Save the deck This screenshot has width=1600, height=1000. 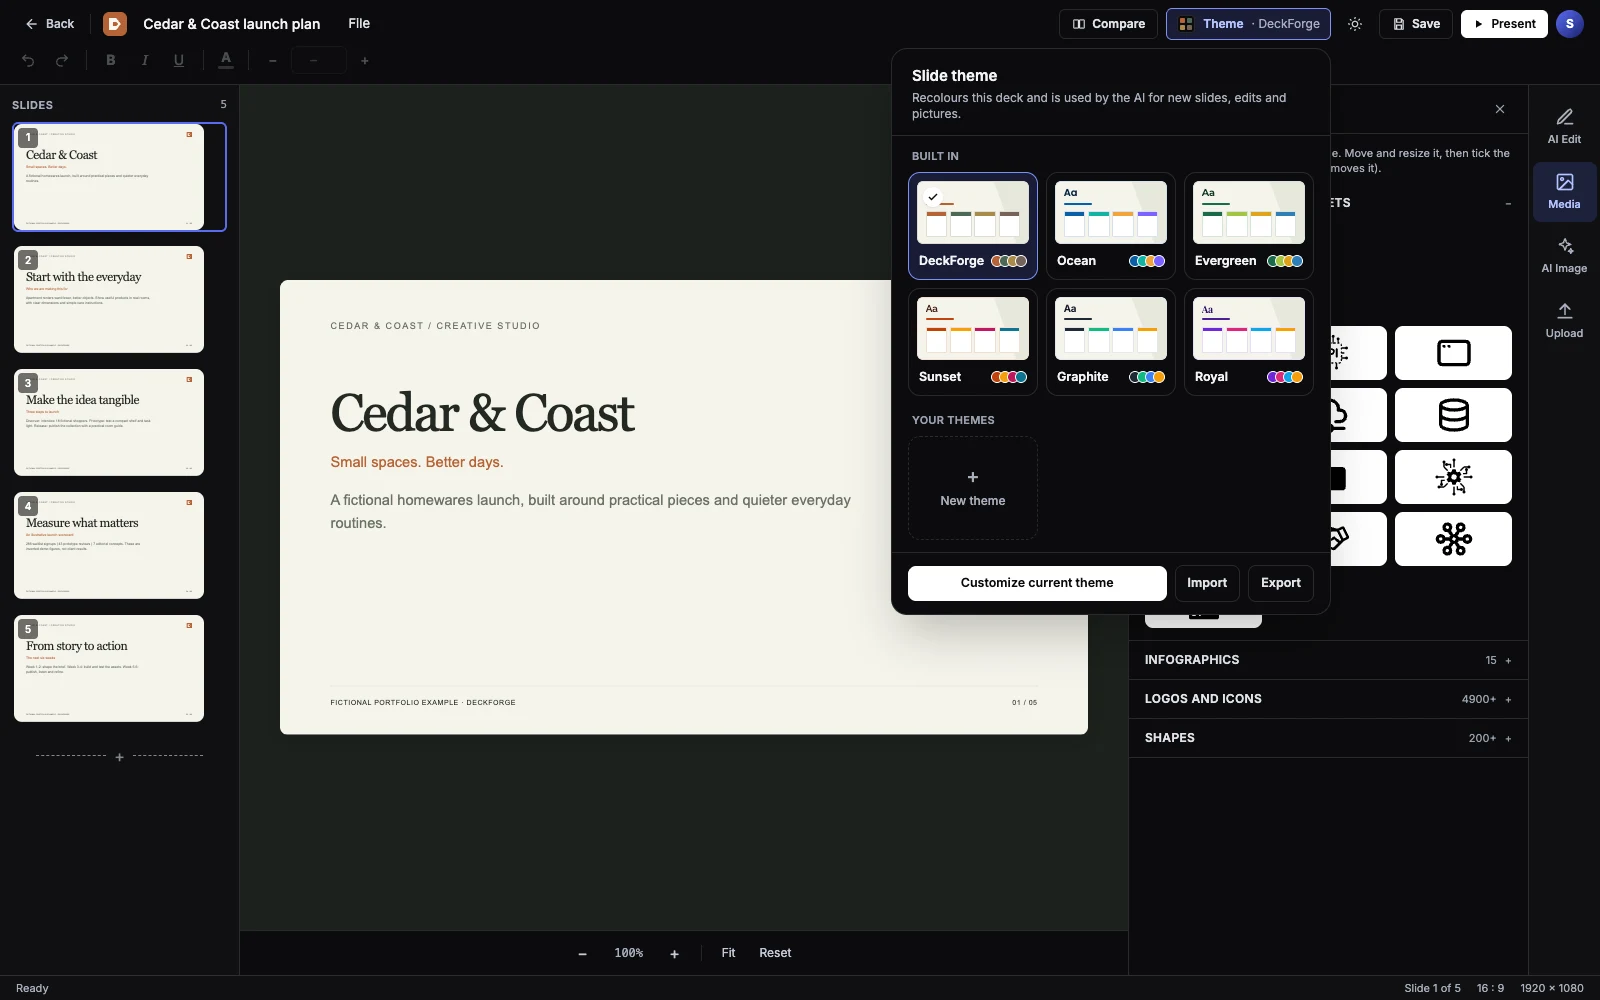click(1416, 24)
